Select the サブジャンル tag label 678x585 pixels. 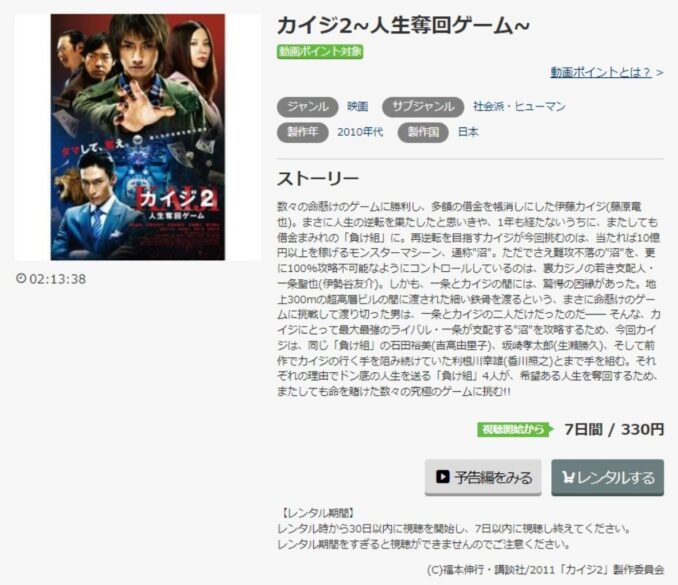(423, 107)
